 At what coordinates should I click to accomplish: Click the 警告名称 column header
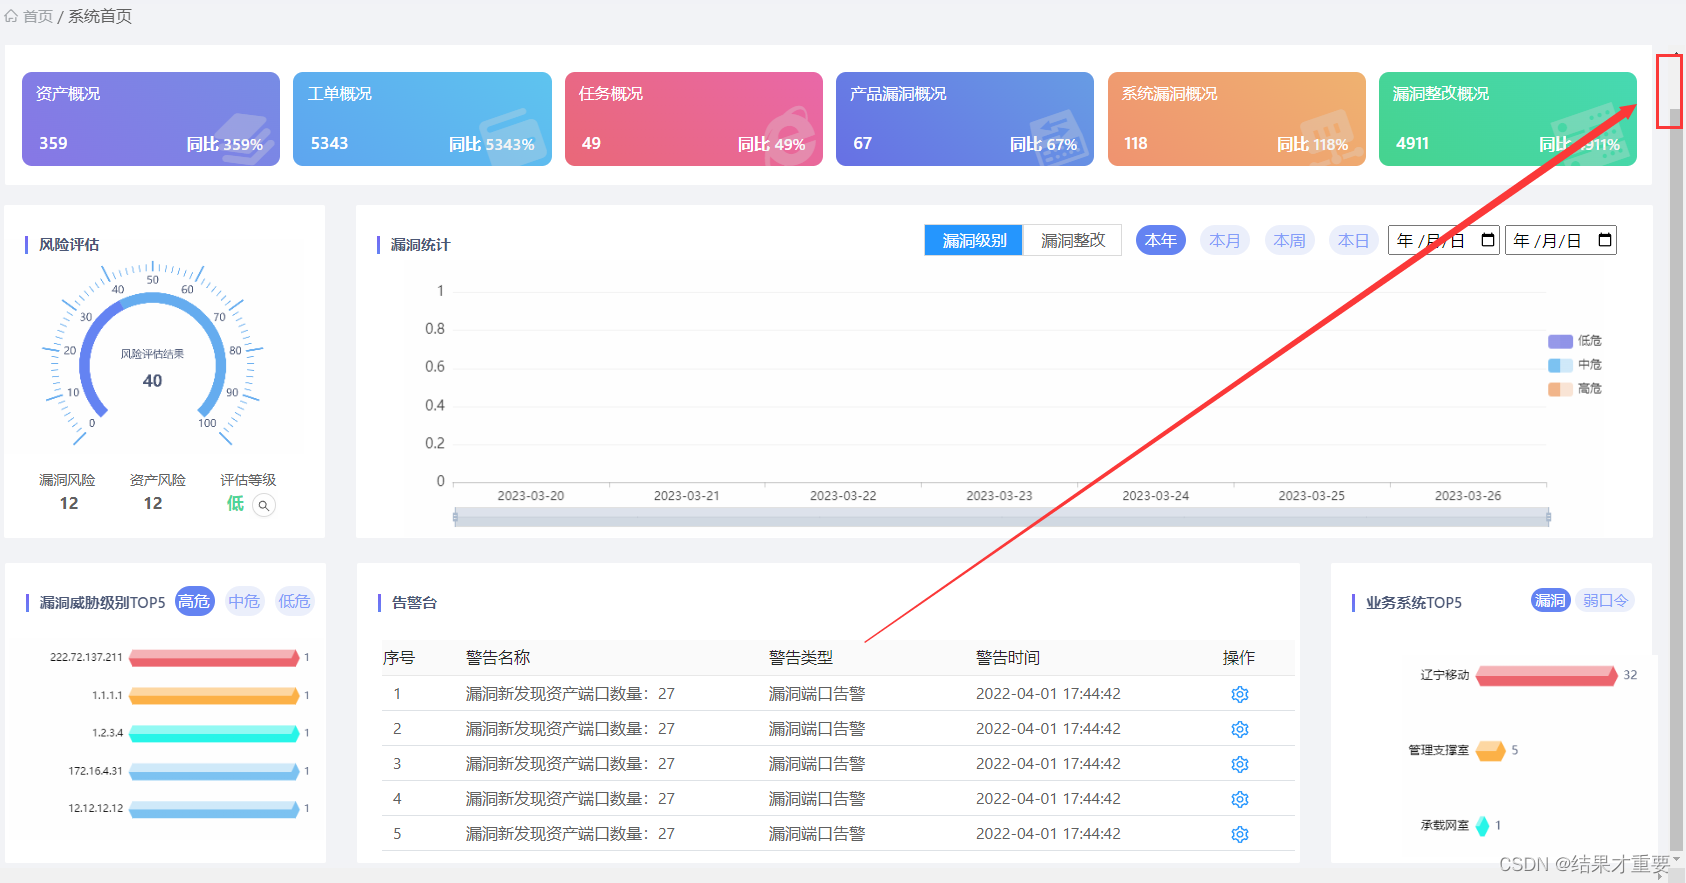[x=498, y=657]
